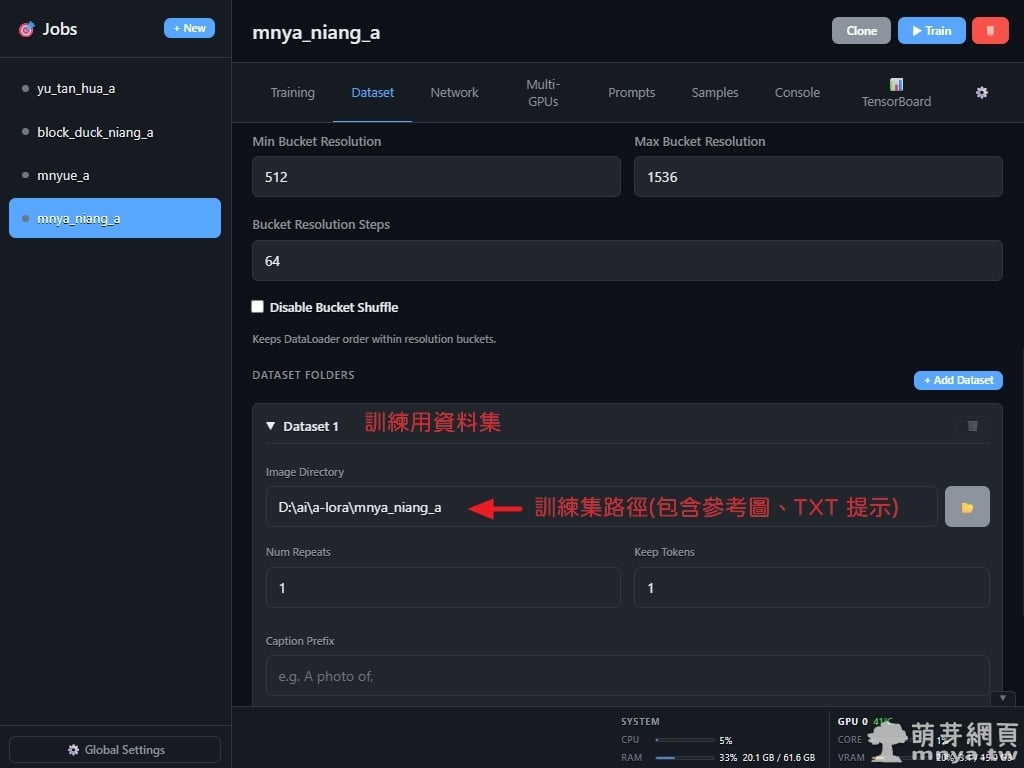This screenshot has height=768, width=1024.
Task: Create a new job
Action: [x=189, y=29]
